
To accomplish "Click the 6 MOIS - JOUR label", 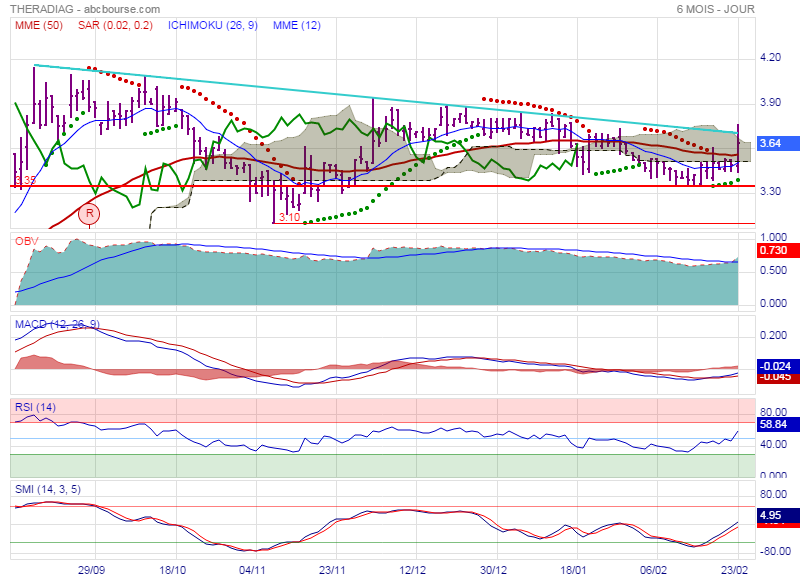I will pos(715,9).
